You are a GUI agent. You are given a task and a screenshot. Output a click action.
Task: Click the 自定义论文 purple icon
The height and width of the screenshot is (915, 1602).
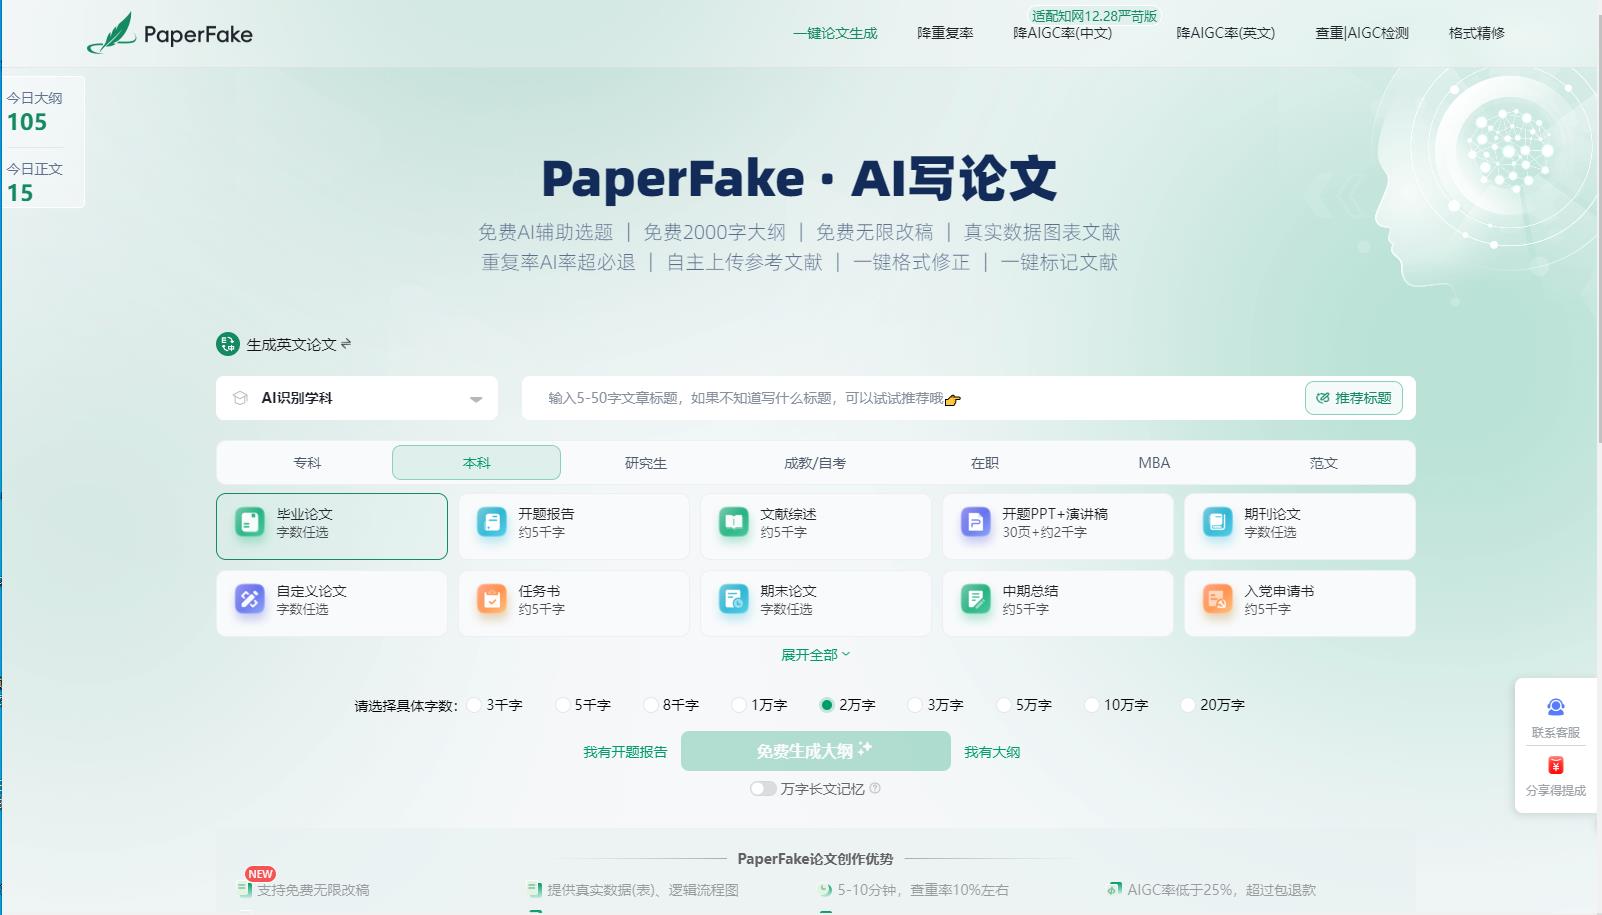(249, 599)
